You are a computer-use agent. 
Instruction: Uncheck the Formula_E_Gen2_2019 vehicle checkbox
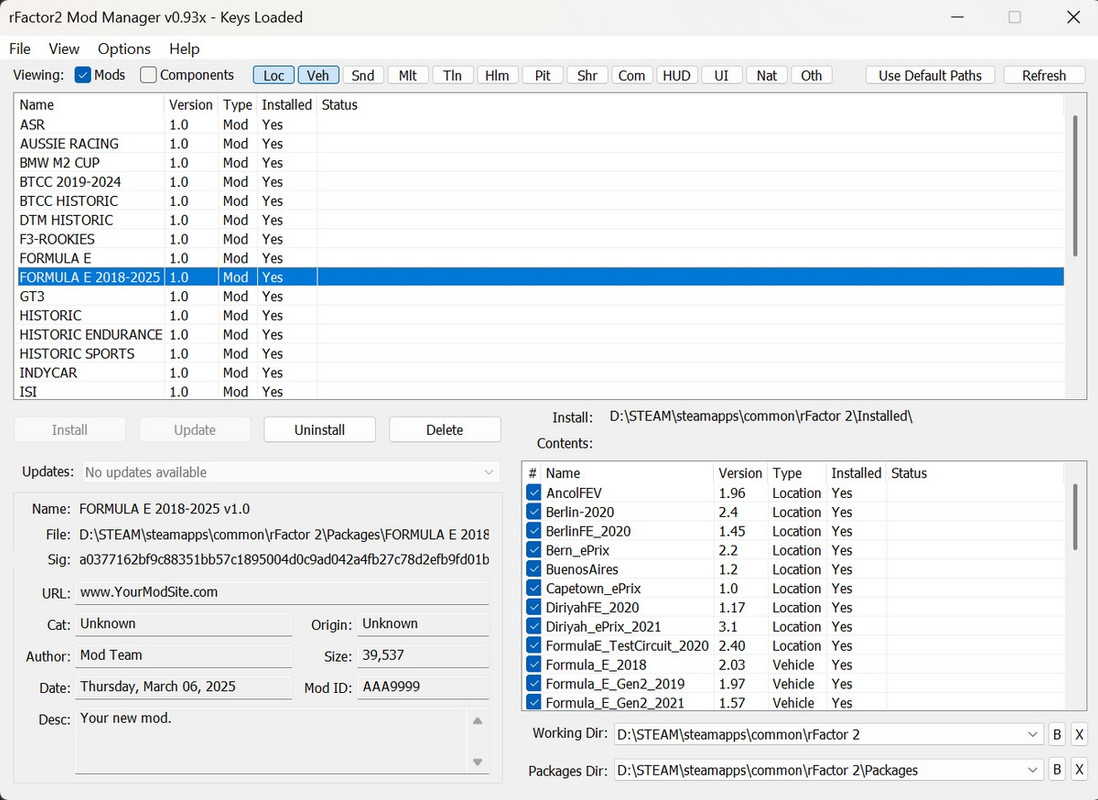click(x=534, y=684)
